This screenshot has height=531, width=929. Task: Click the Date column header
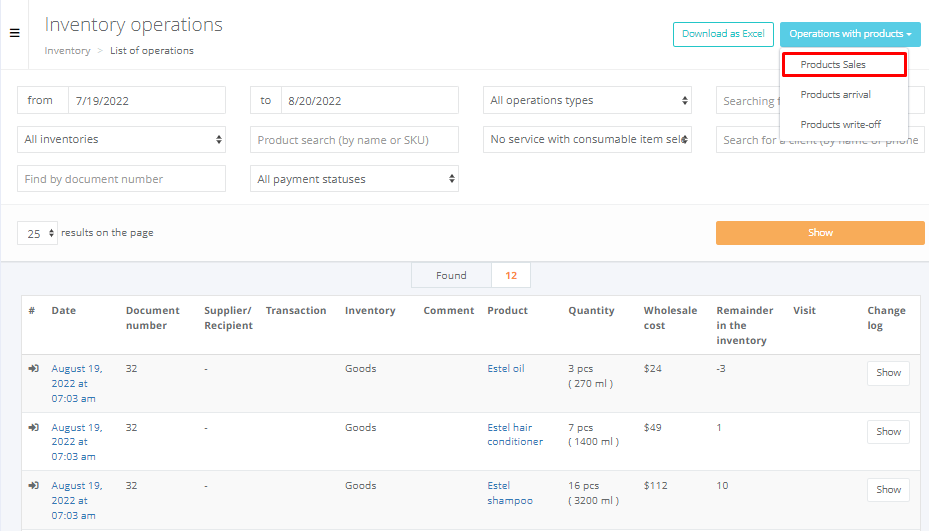(63, 311)
